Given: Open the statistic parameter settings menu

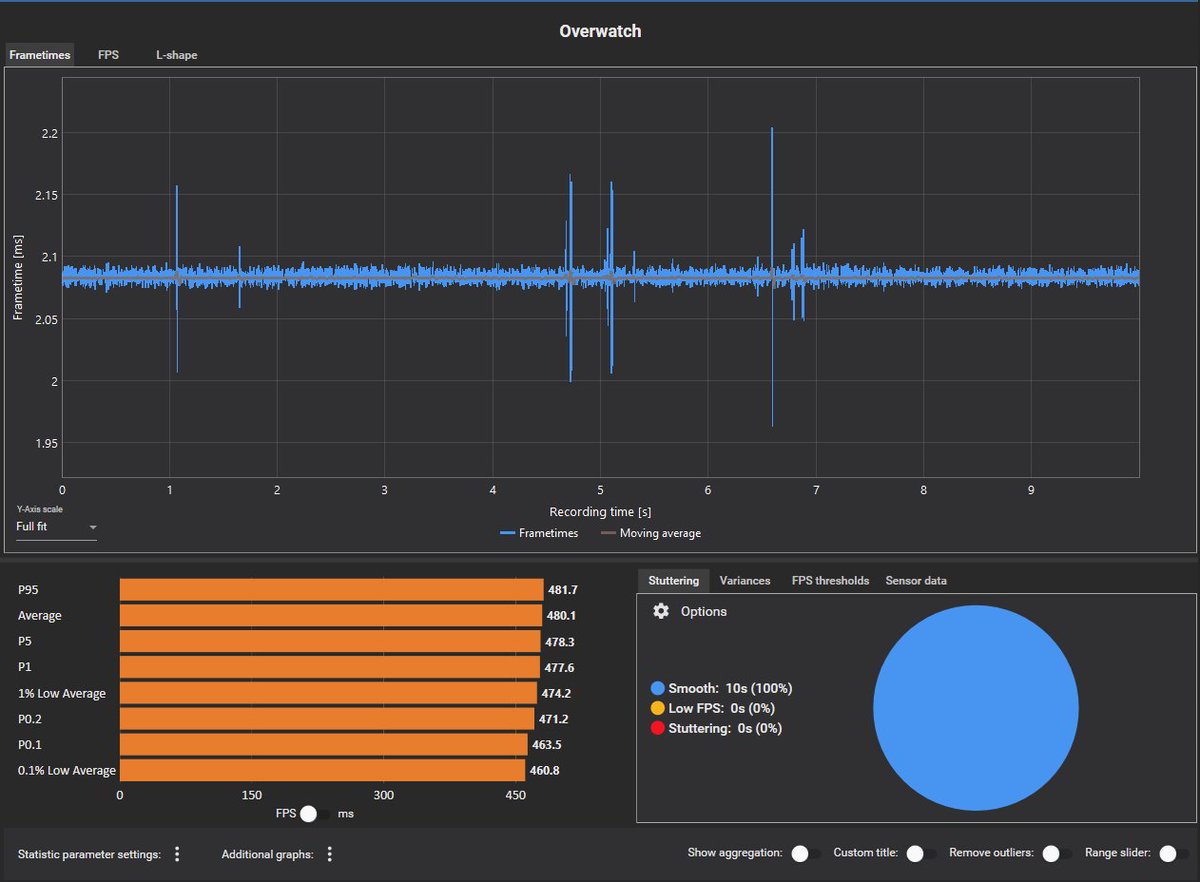Looking at the screenshot, I should pos(177,854).
